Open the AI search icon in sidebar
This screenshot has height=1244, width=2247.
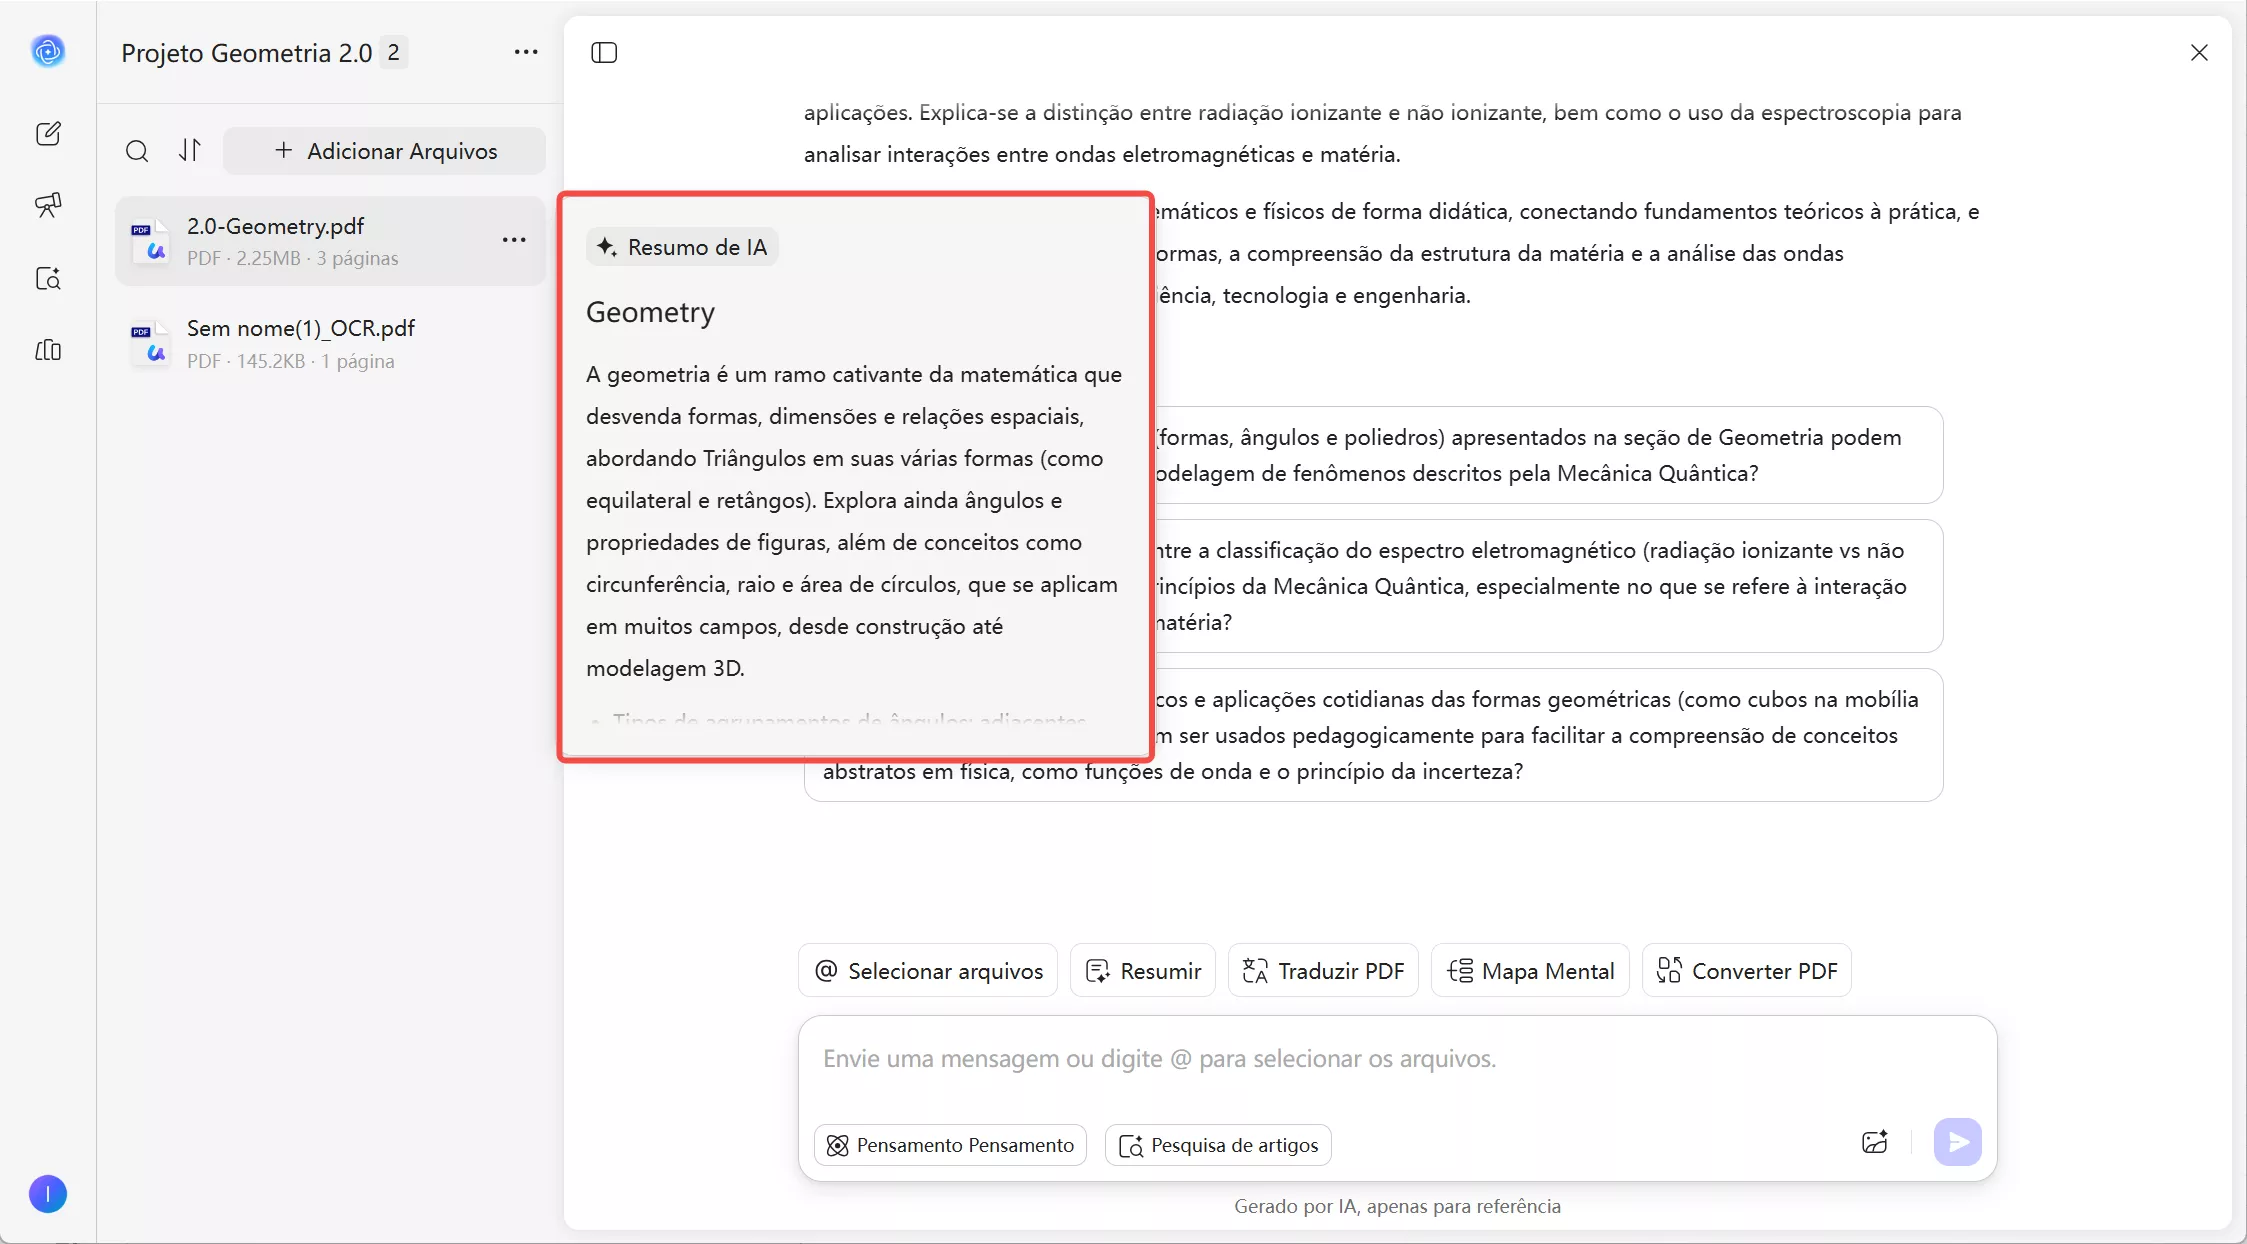[47, 280]
